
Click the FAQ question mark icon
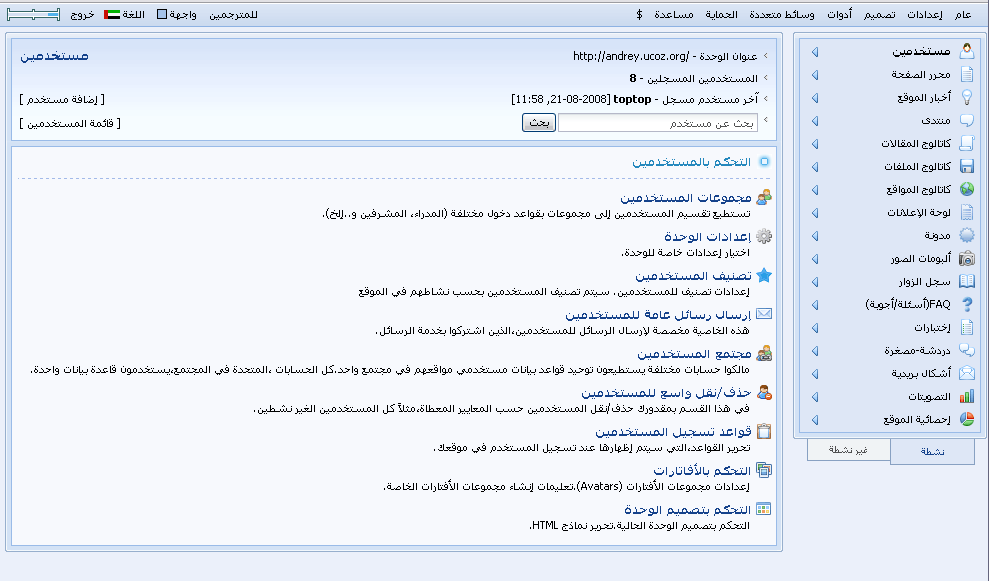click(966, 304)
